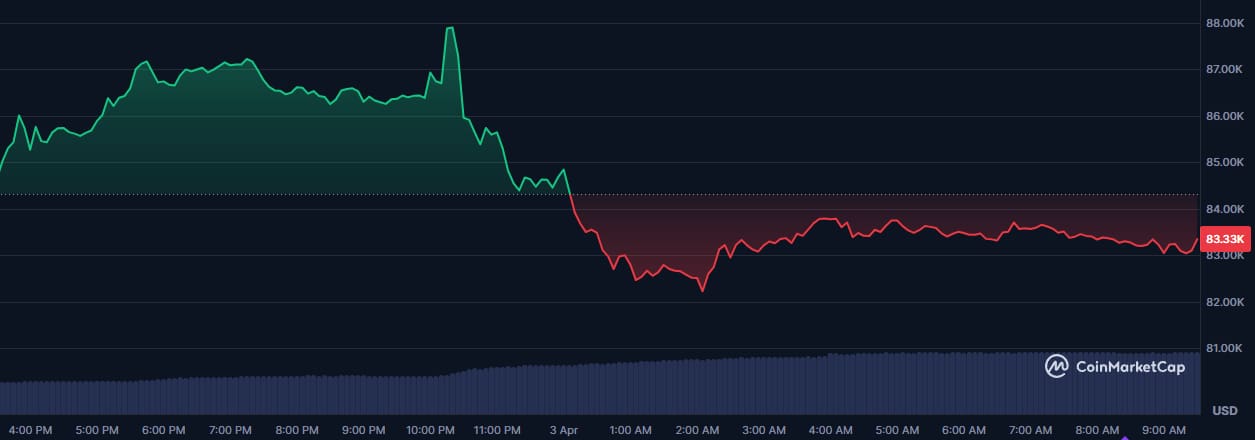
Task: Click the 8:00 PM time label
Action: click(297, 430)
